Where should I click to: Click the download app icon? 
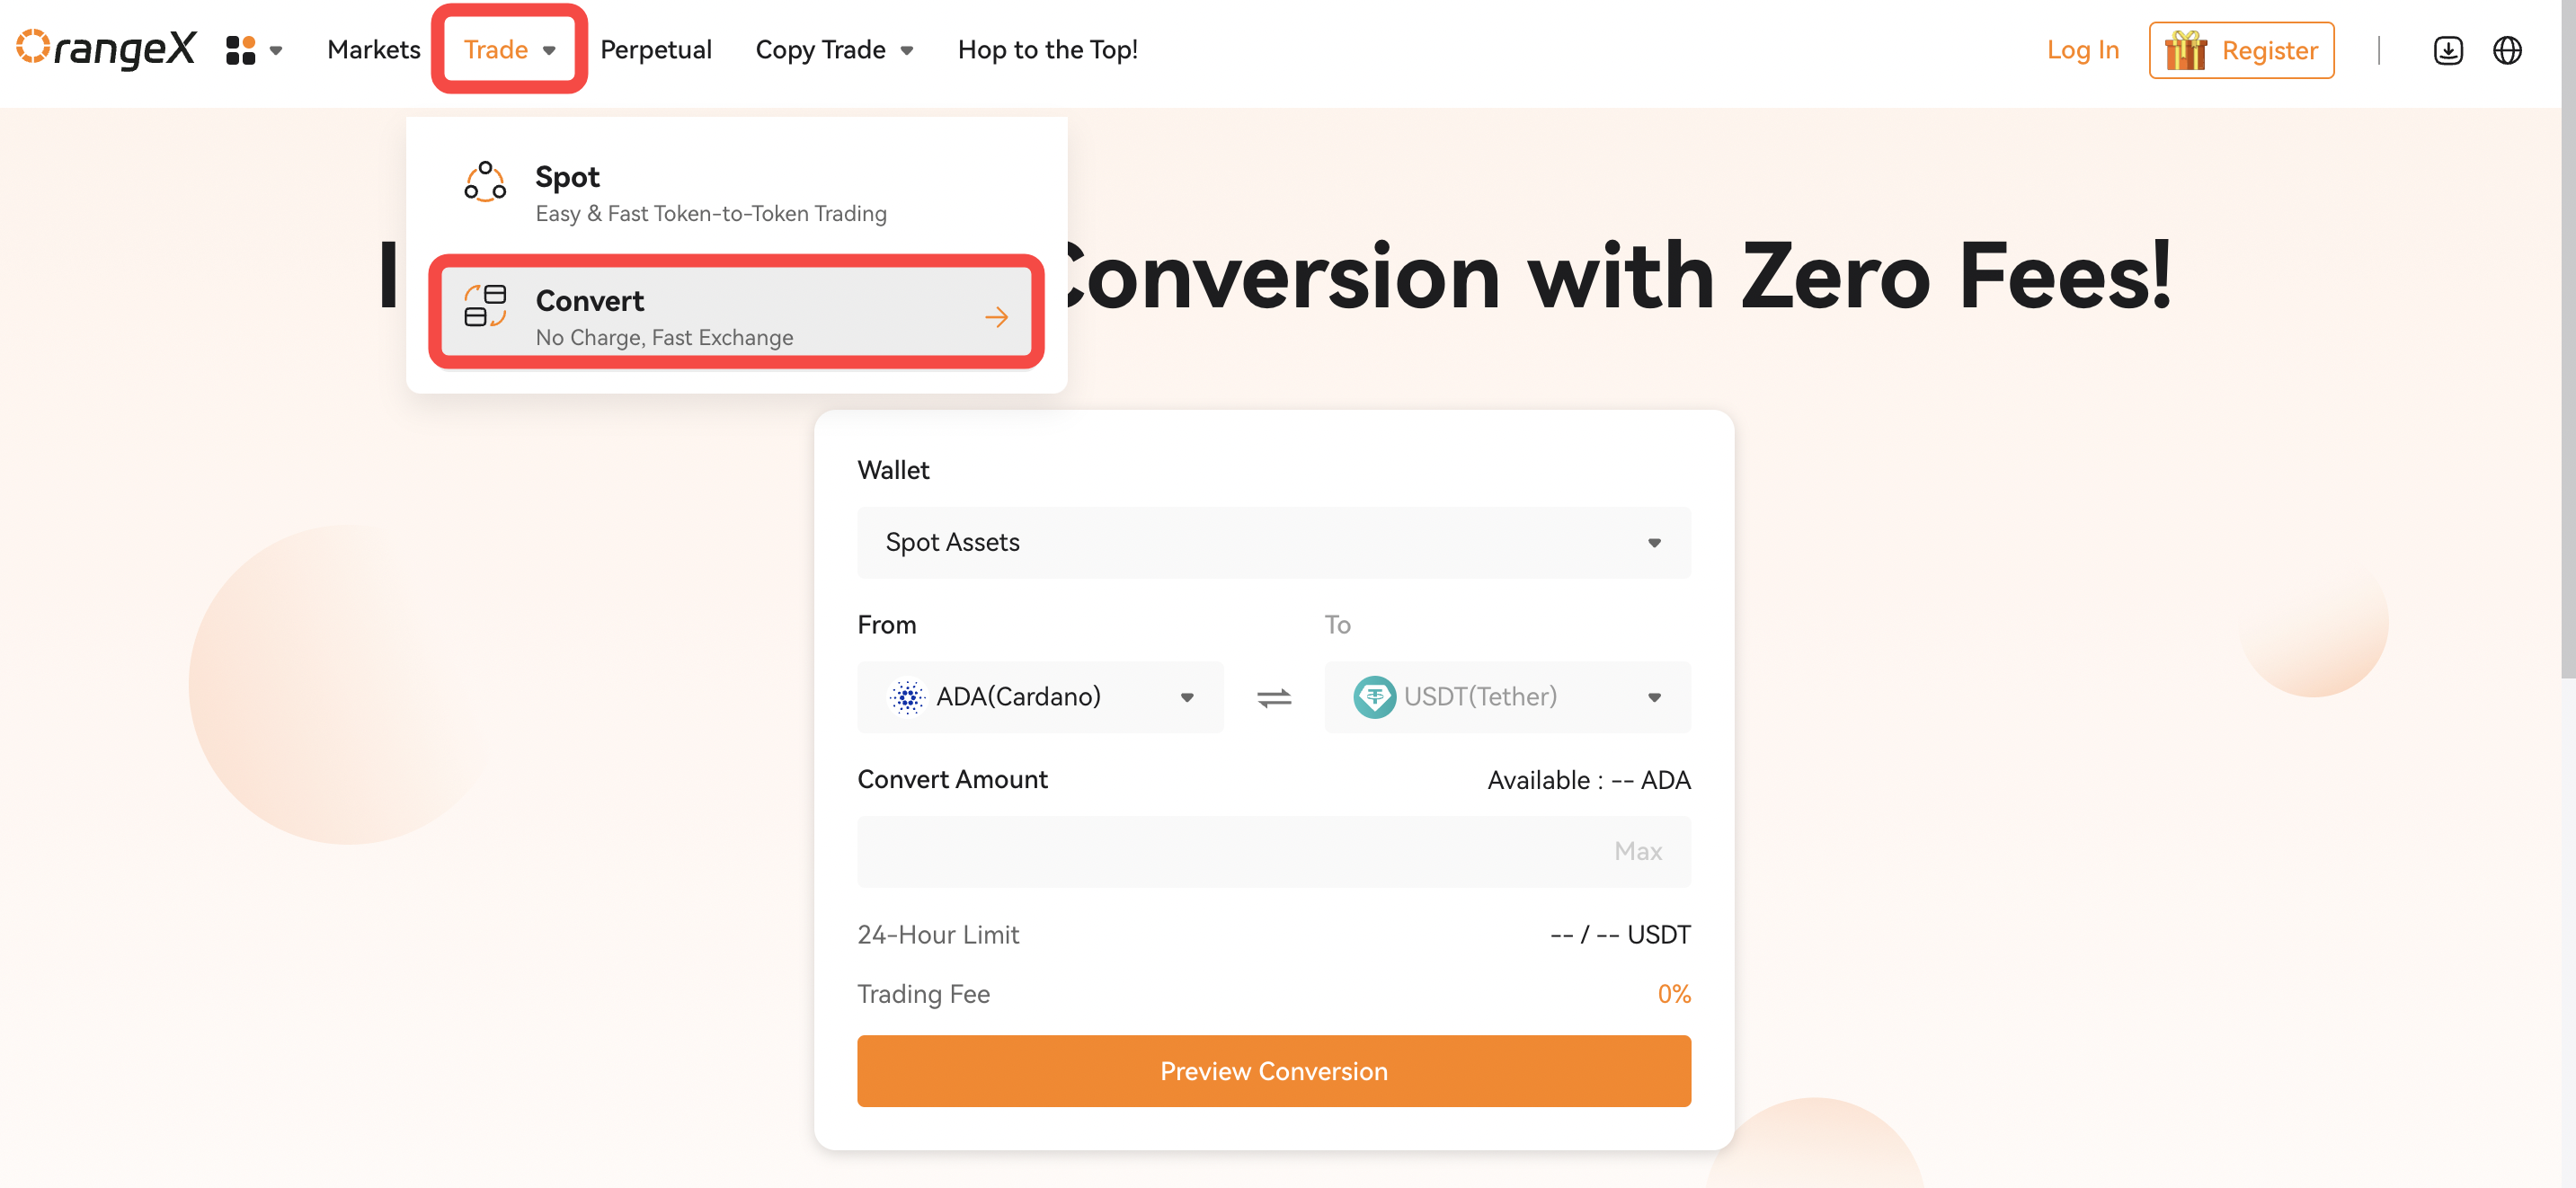coord(2448,50)
